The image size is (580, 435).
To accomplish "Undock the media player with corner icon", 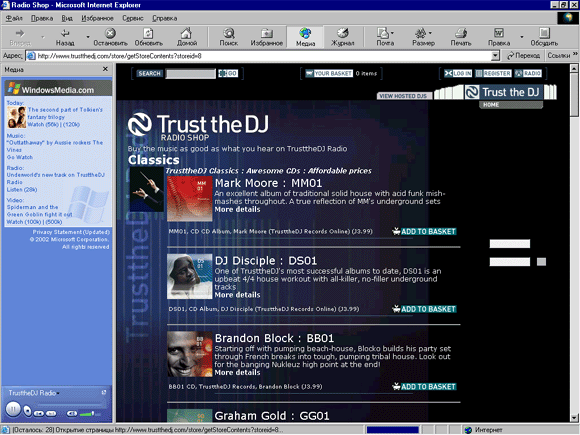I will [x=104, y=392].
